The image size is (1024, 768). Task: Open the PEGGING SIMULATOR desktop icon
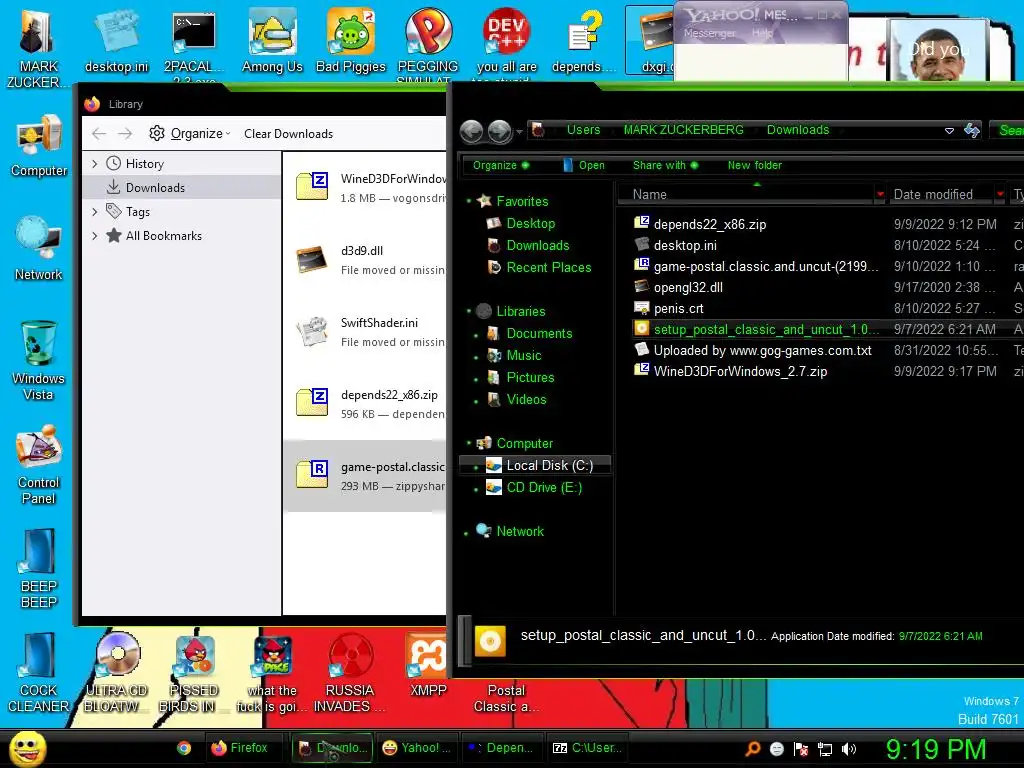tap(428, 40)
